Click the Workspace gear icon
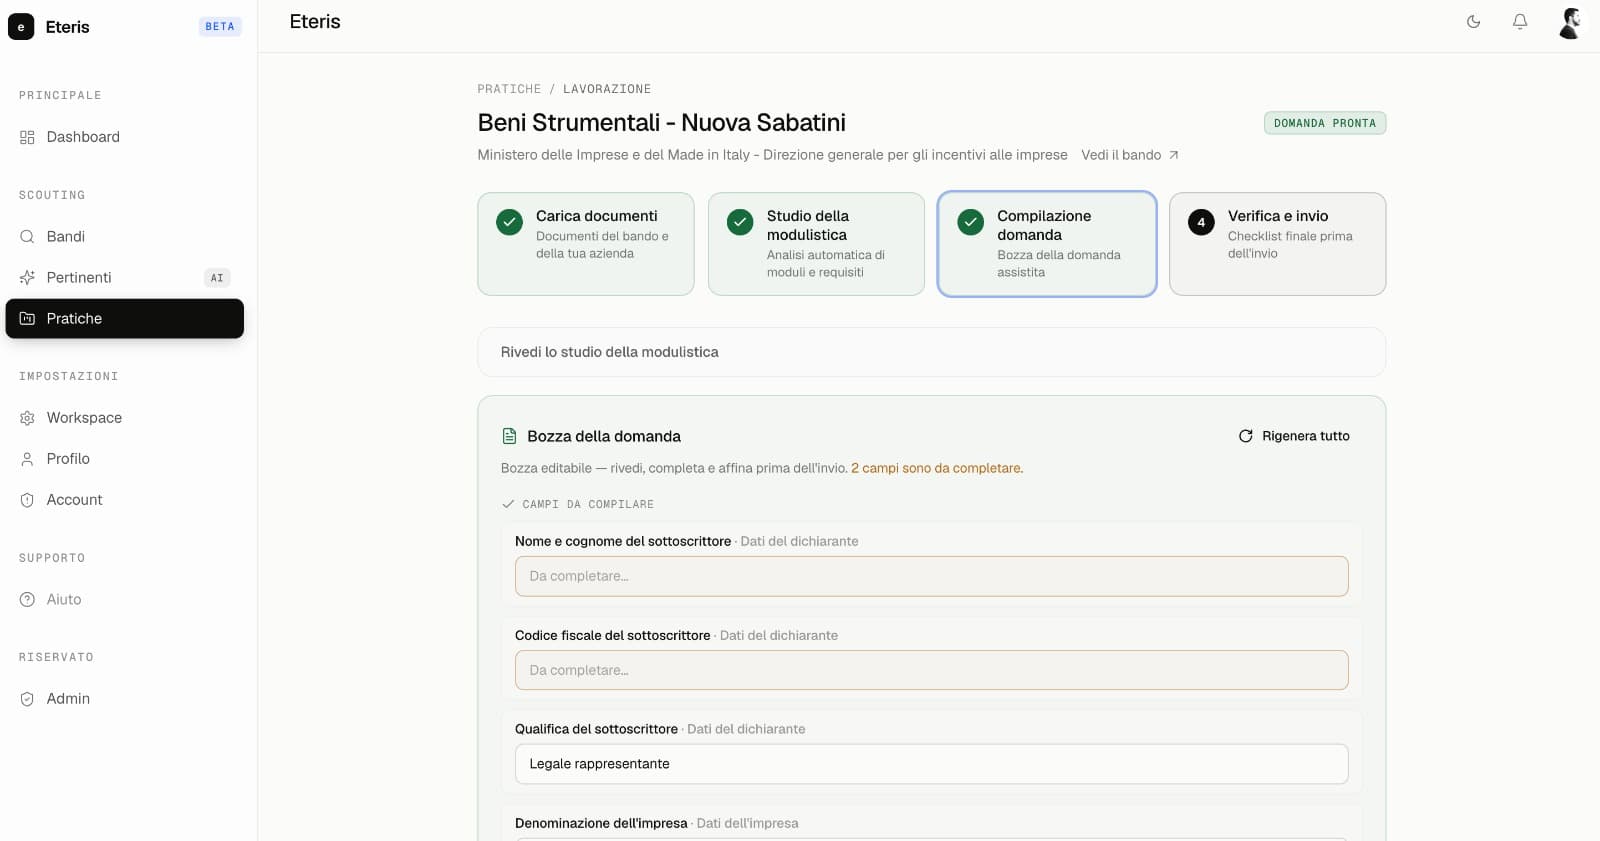The image size is (1600, 841). (27, 418)
